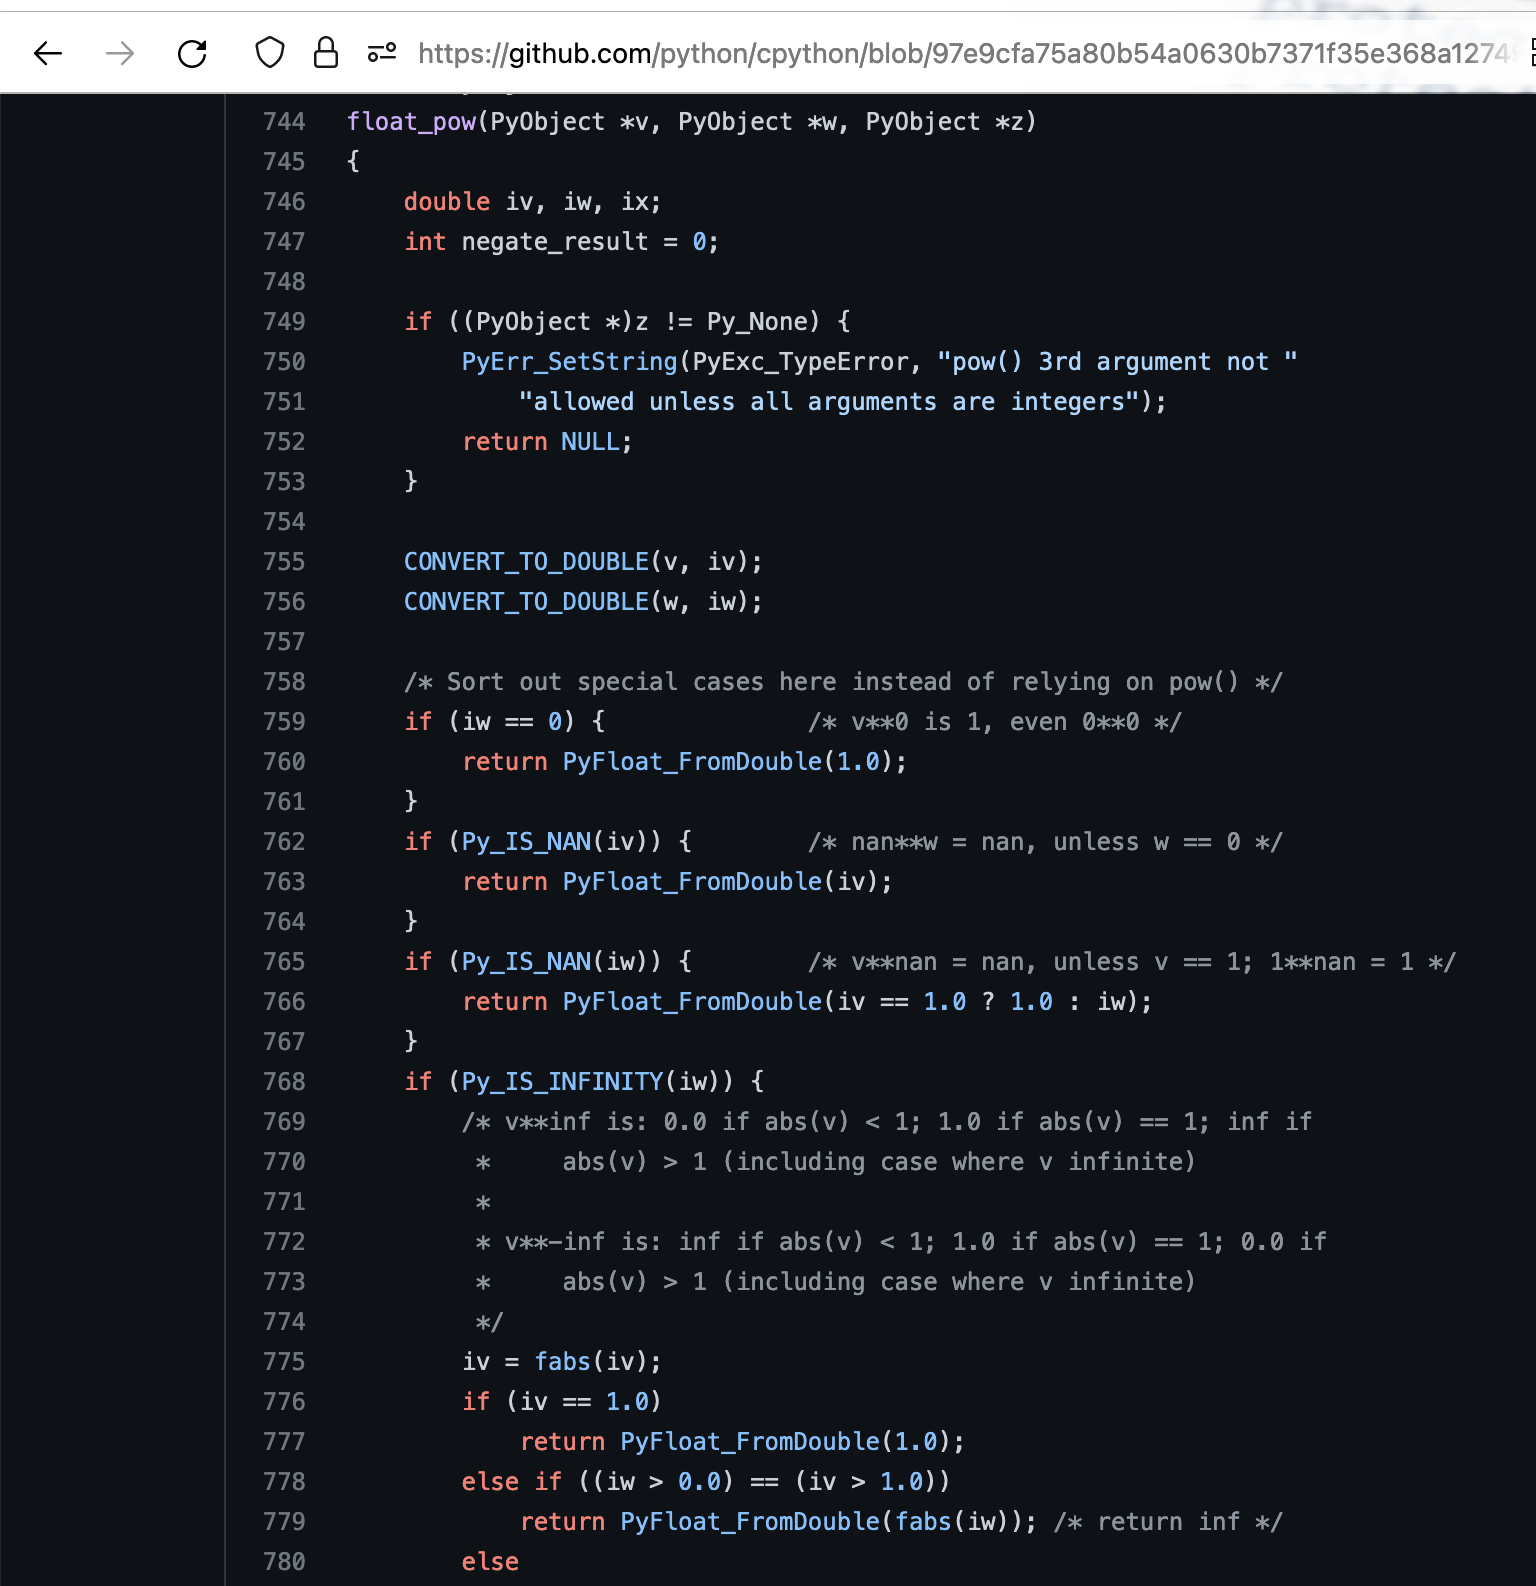Click the float_pow function name

pyautogui.click(x=411, y=122)
